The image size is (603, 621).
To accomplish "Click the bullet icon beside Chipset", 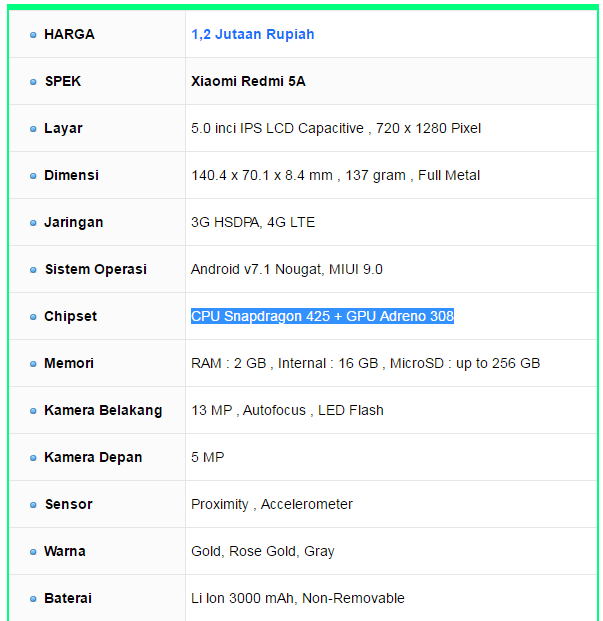I will (33, 317).
